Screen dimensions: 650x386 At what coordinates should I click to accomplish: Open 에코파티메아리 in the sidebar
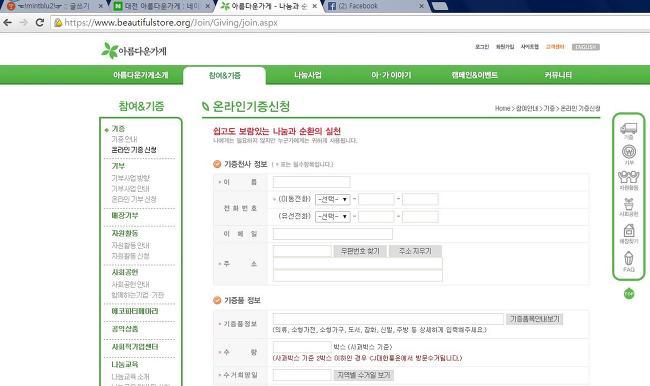(135, 311)
